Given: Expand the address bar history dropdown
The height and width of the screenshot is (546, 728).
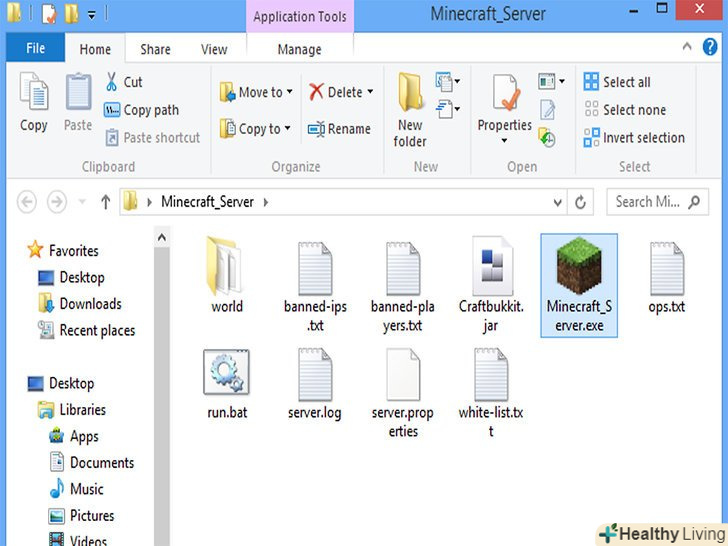Looking at the screenshot, I should 558,202.
